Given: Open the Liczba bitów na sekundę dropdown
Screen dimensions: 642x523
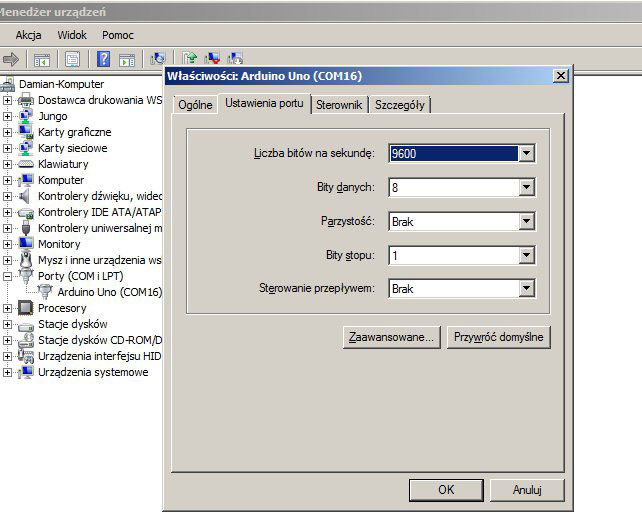Looking at the screenshot, I should [526, 153].
